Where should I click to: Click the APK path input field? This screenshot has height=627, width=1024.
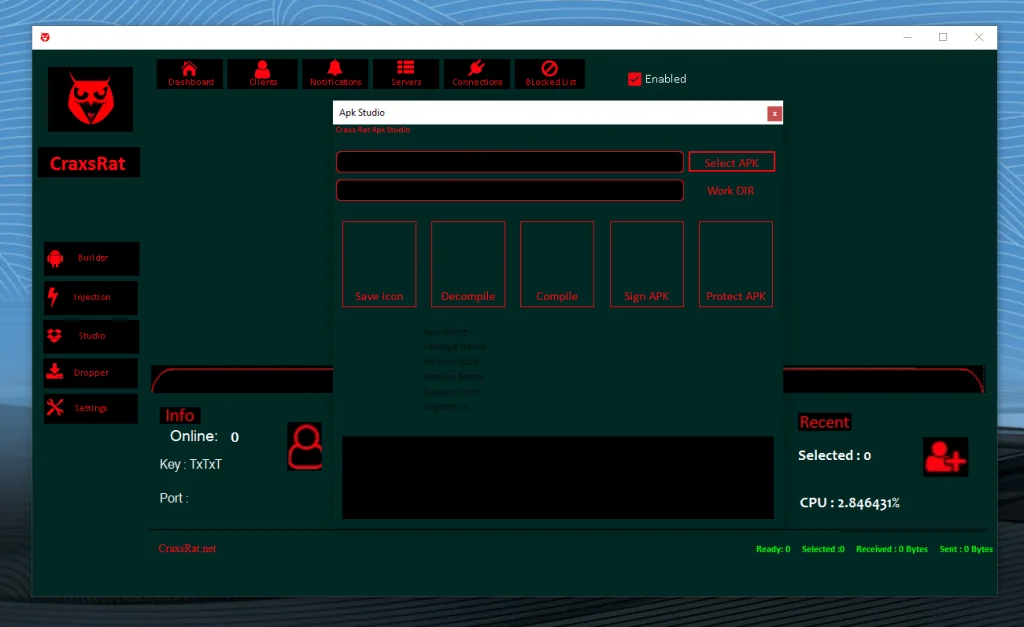coord(509,162)
